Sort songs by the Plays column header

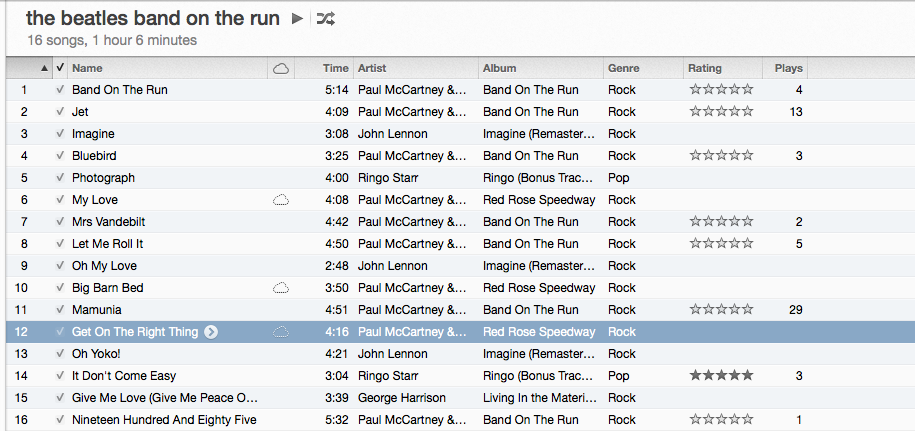(x=785, y=68)
